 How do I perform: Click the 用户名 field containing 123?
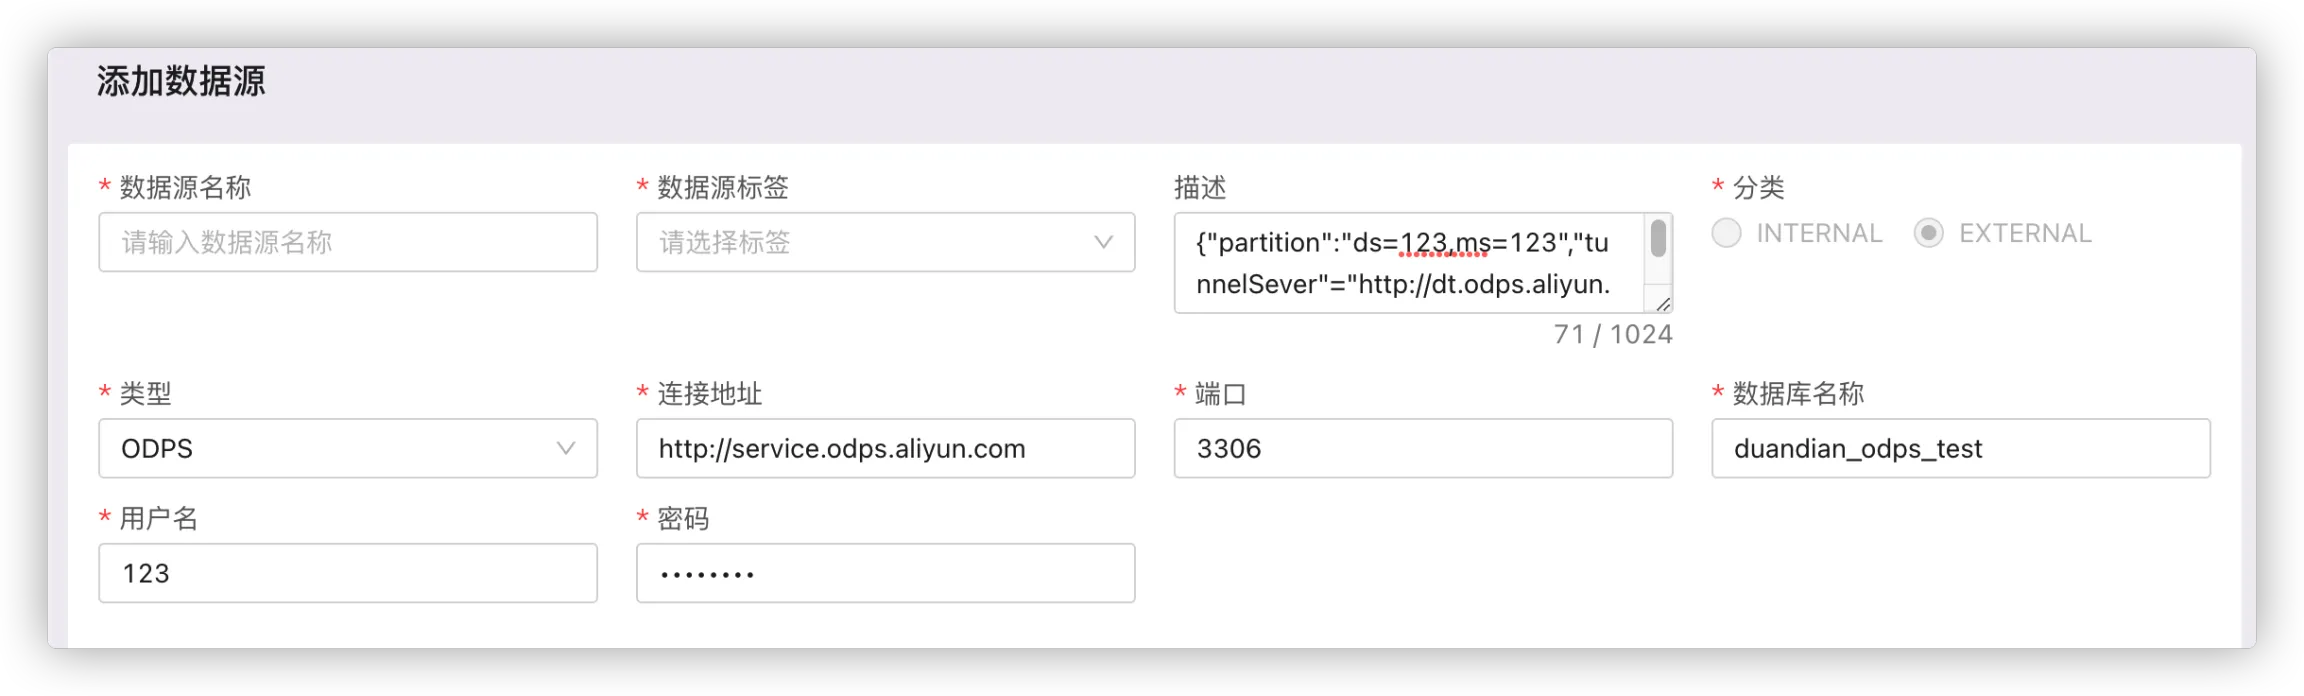pyautogui.click(x=347, y=573)
